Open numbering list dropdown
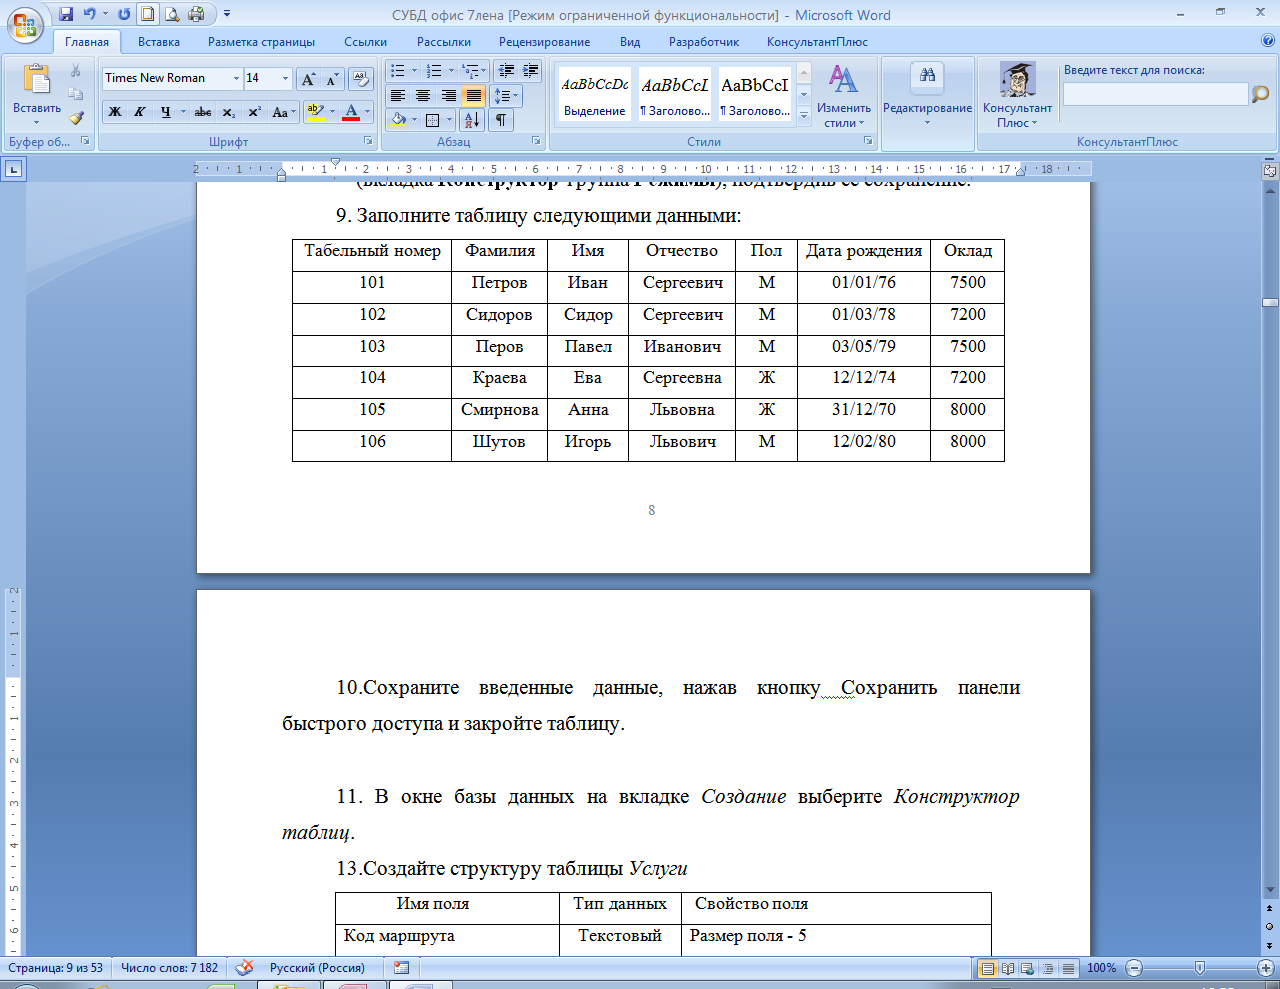This screenshot has width=1280, height=989. pos(452,71)
